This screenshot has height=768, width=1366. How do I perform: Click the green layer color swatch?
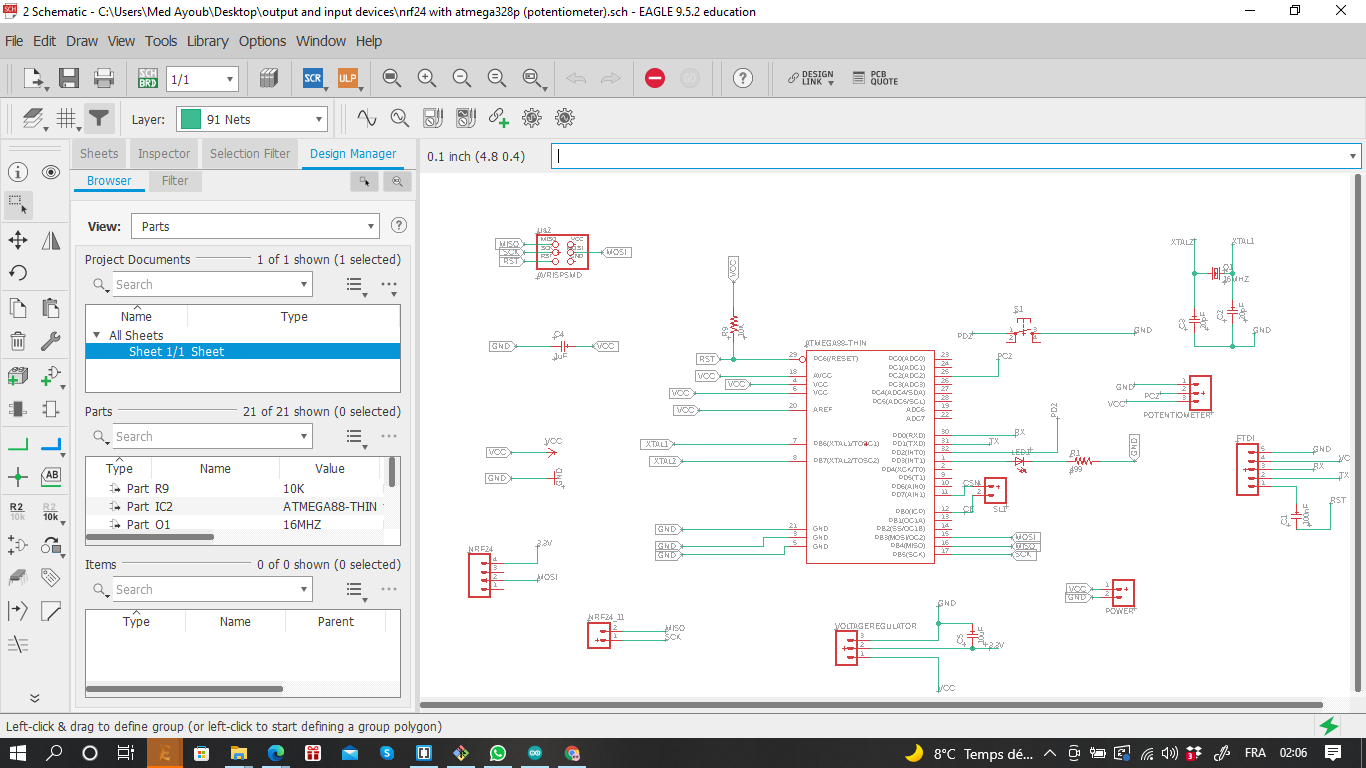[x=190, y=119]
